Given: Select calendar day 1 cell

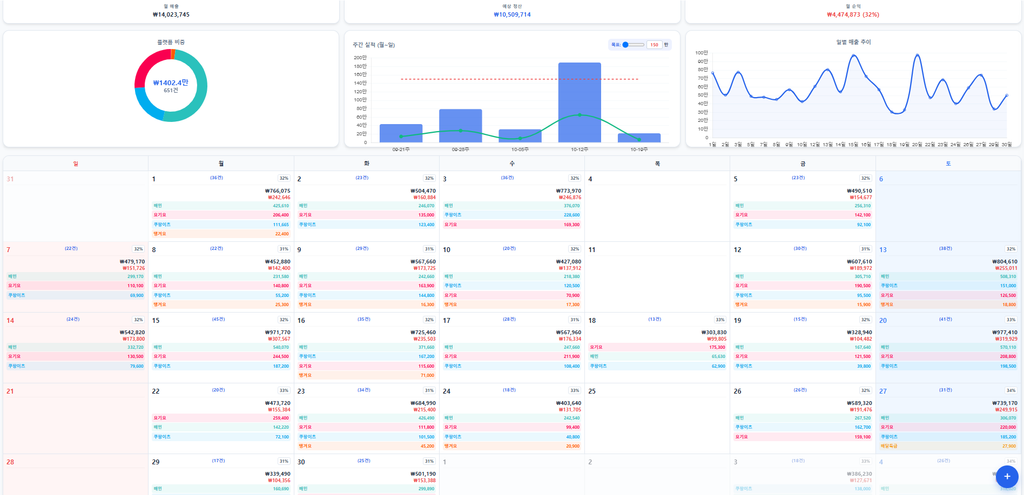Looking at the screenshot, I should coord(221,206).
